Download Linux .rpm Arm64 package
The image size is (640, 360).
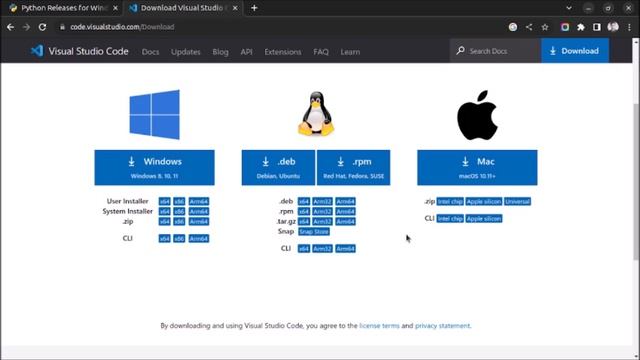click(x=345, y=211)
